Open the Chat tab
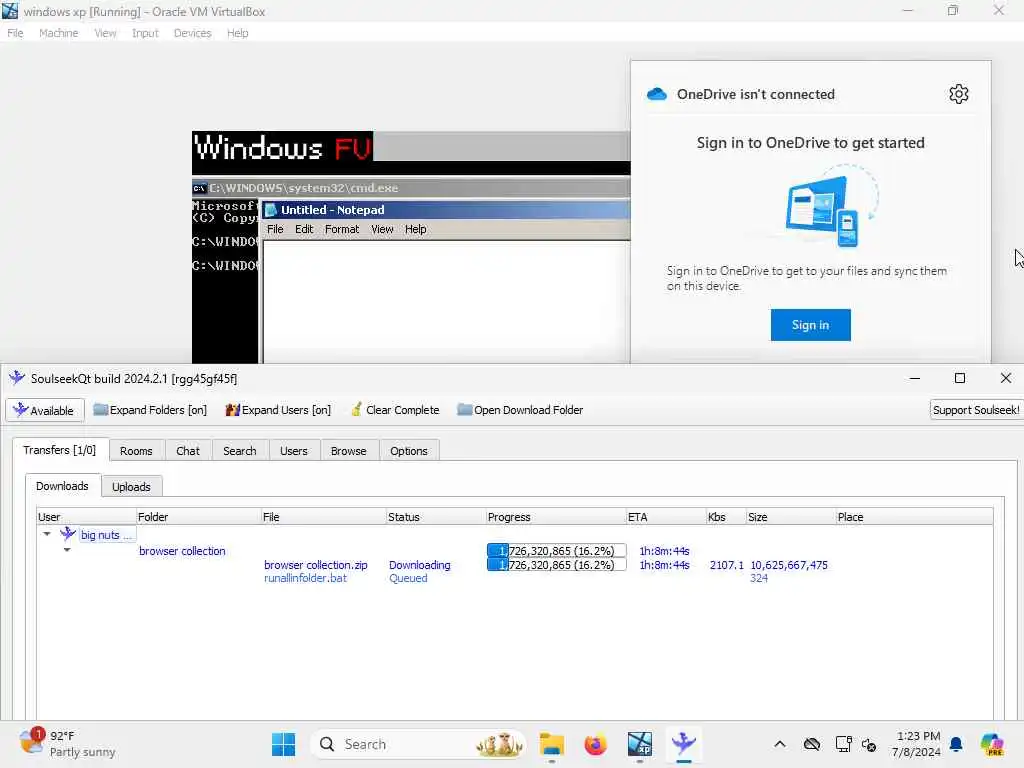Viewport: 1024px width, 768px height. (187, 451)
